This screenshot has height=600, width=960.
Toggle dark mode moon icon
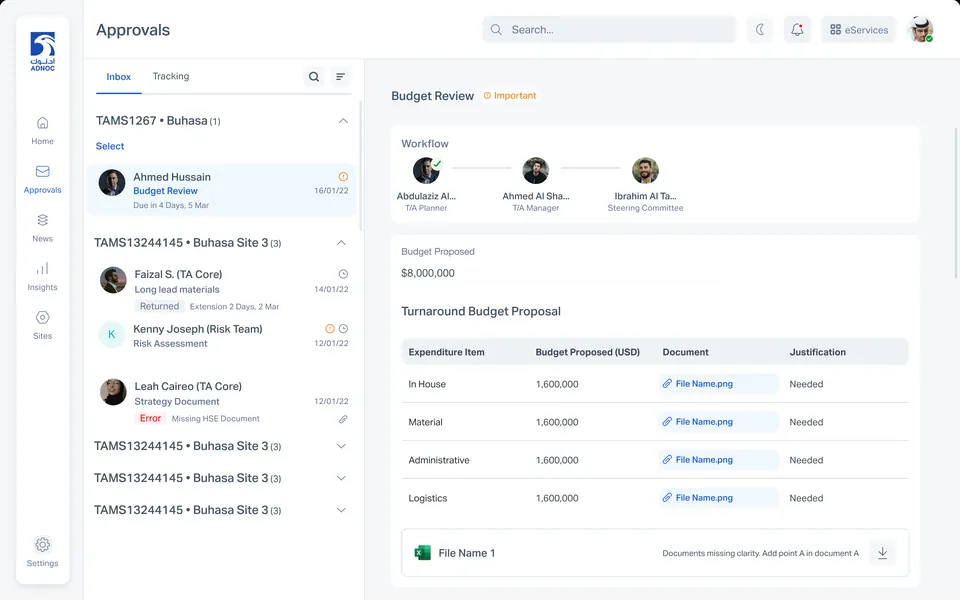[x=760, y=29]
